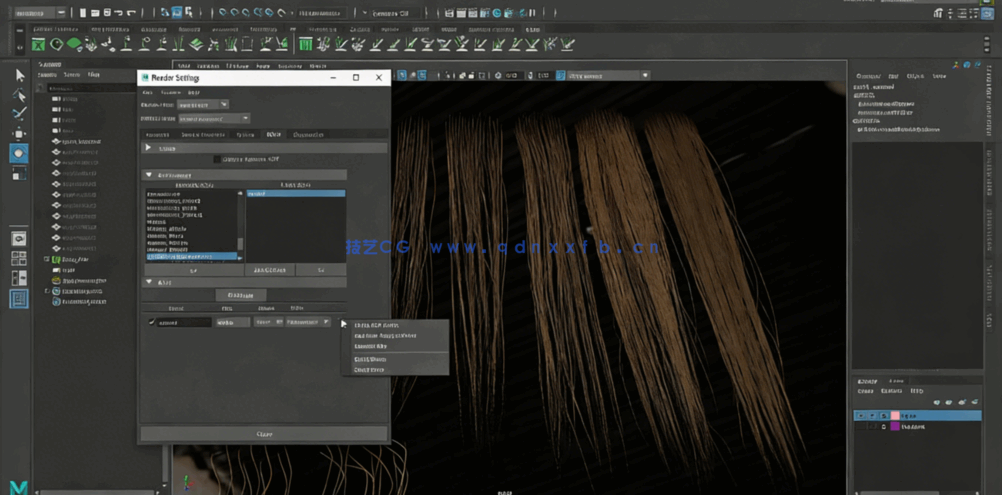Screen dimensions: 1002x495
Task: Toggle the checkbox in the first AOV row
Action: (x=152, y=322)
